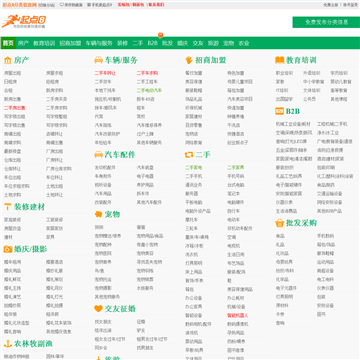Open the 笔记本 link under 二手
This screenshot has height=360, width=360.
(234, 193)
